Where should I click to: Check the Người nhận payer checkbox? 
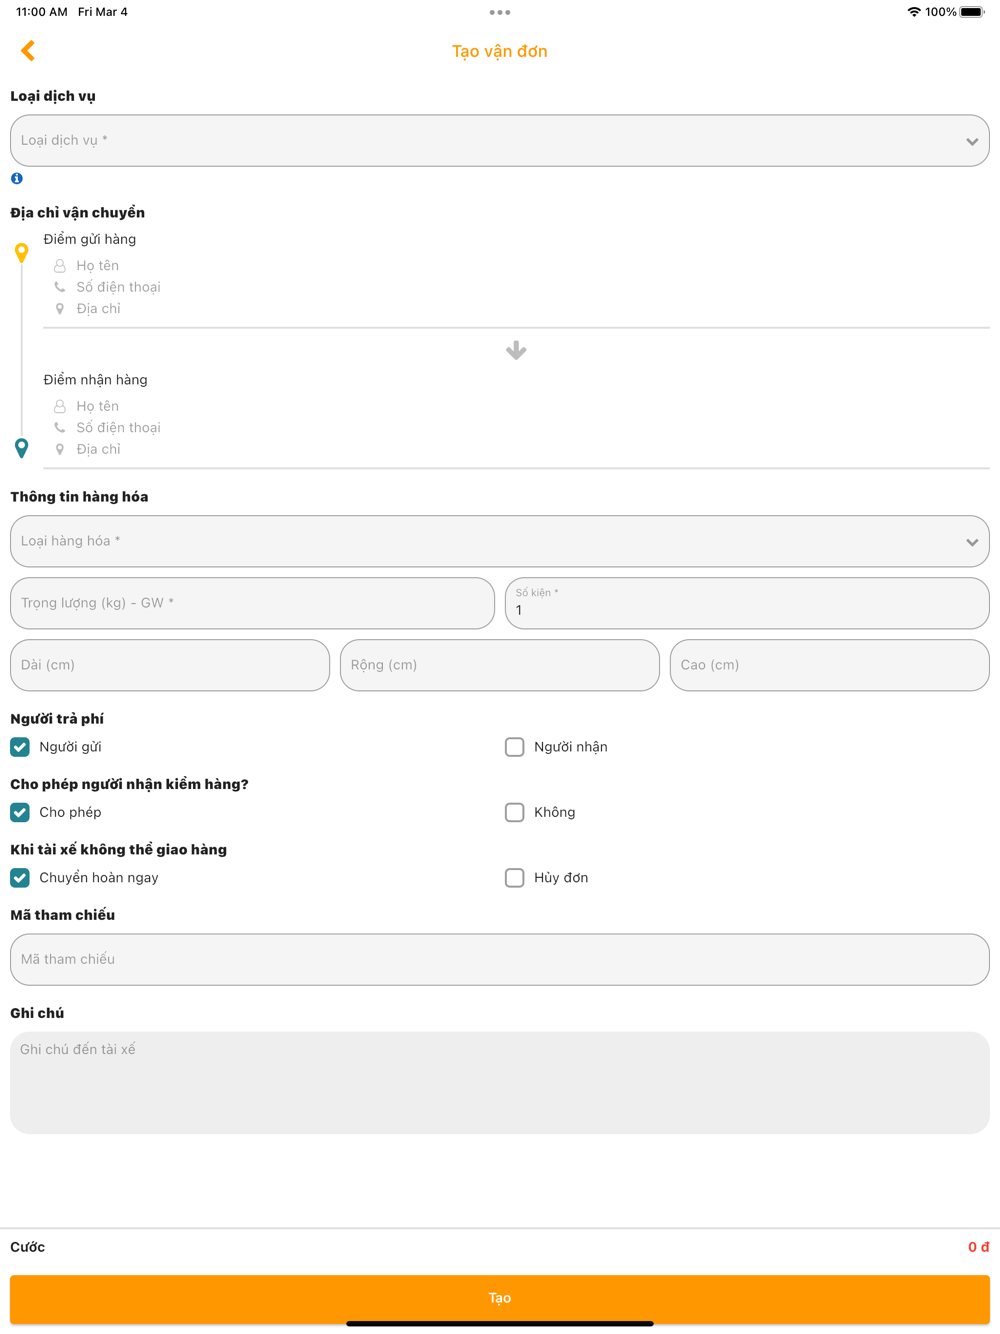coord(515,747)
